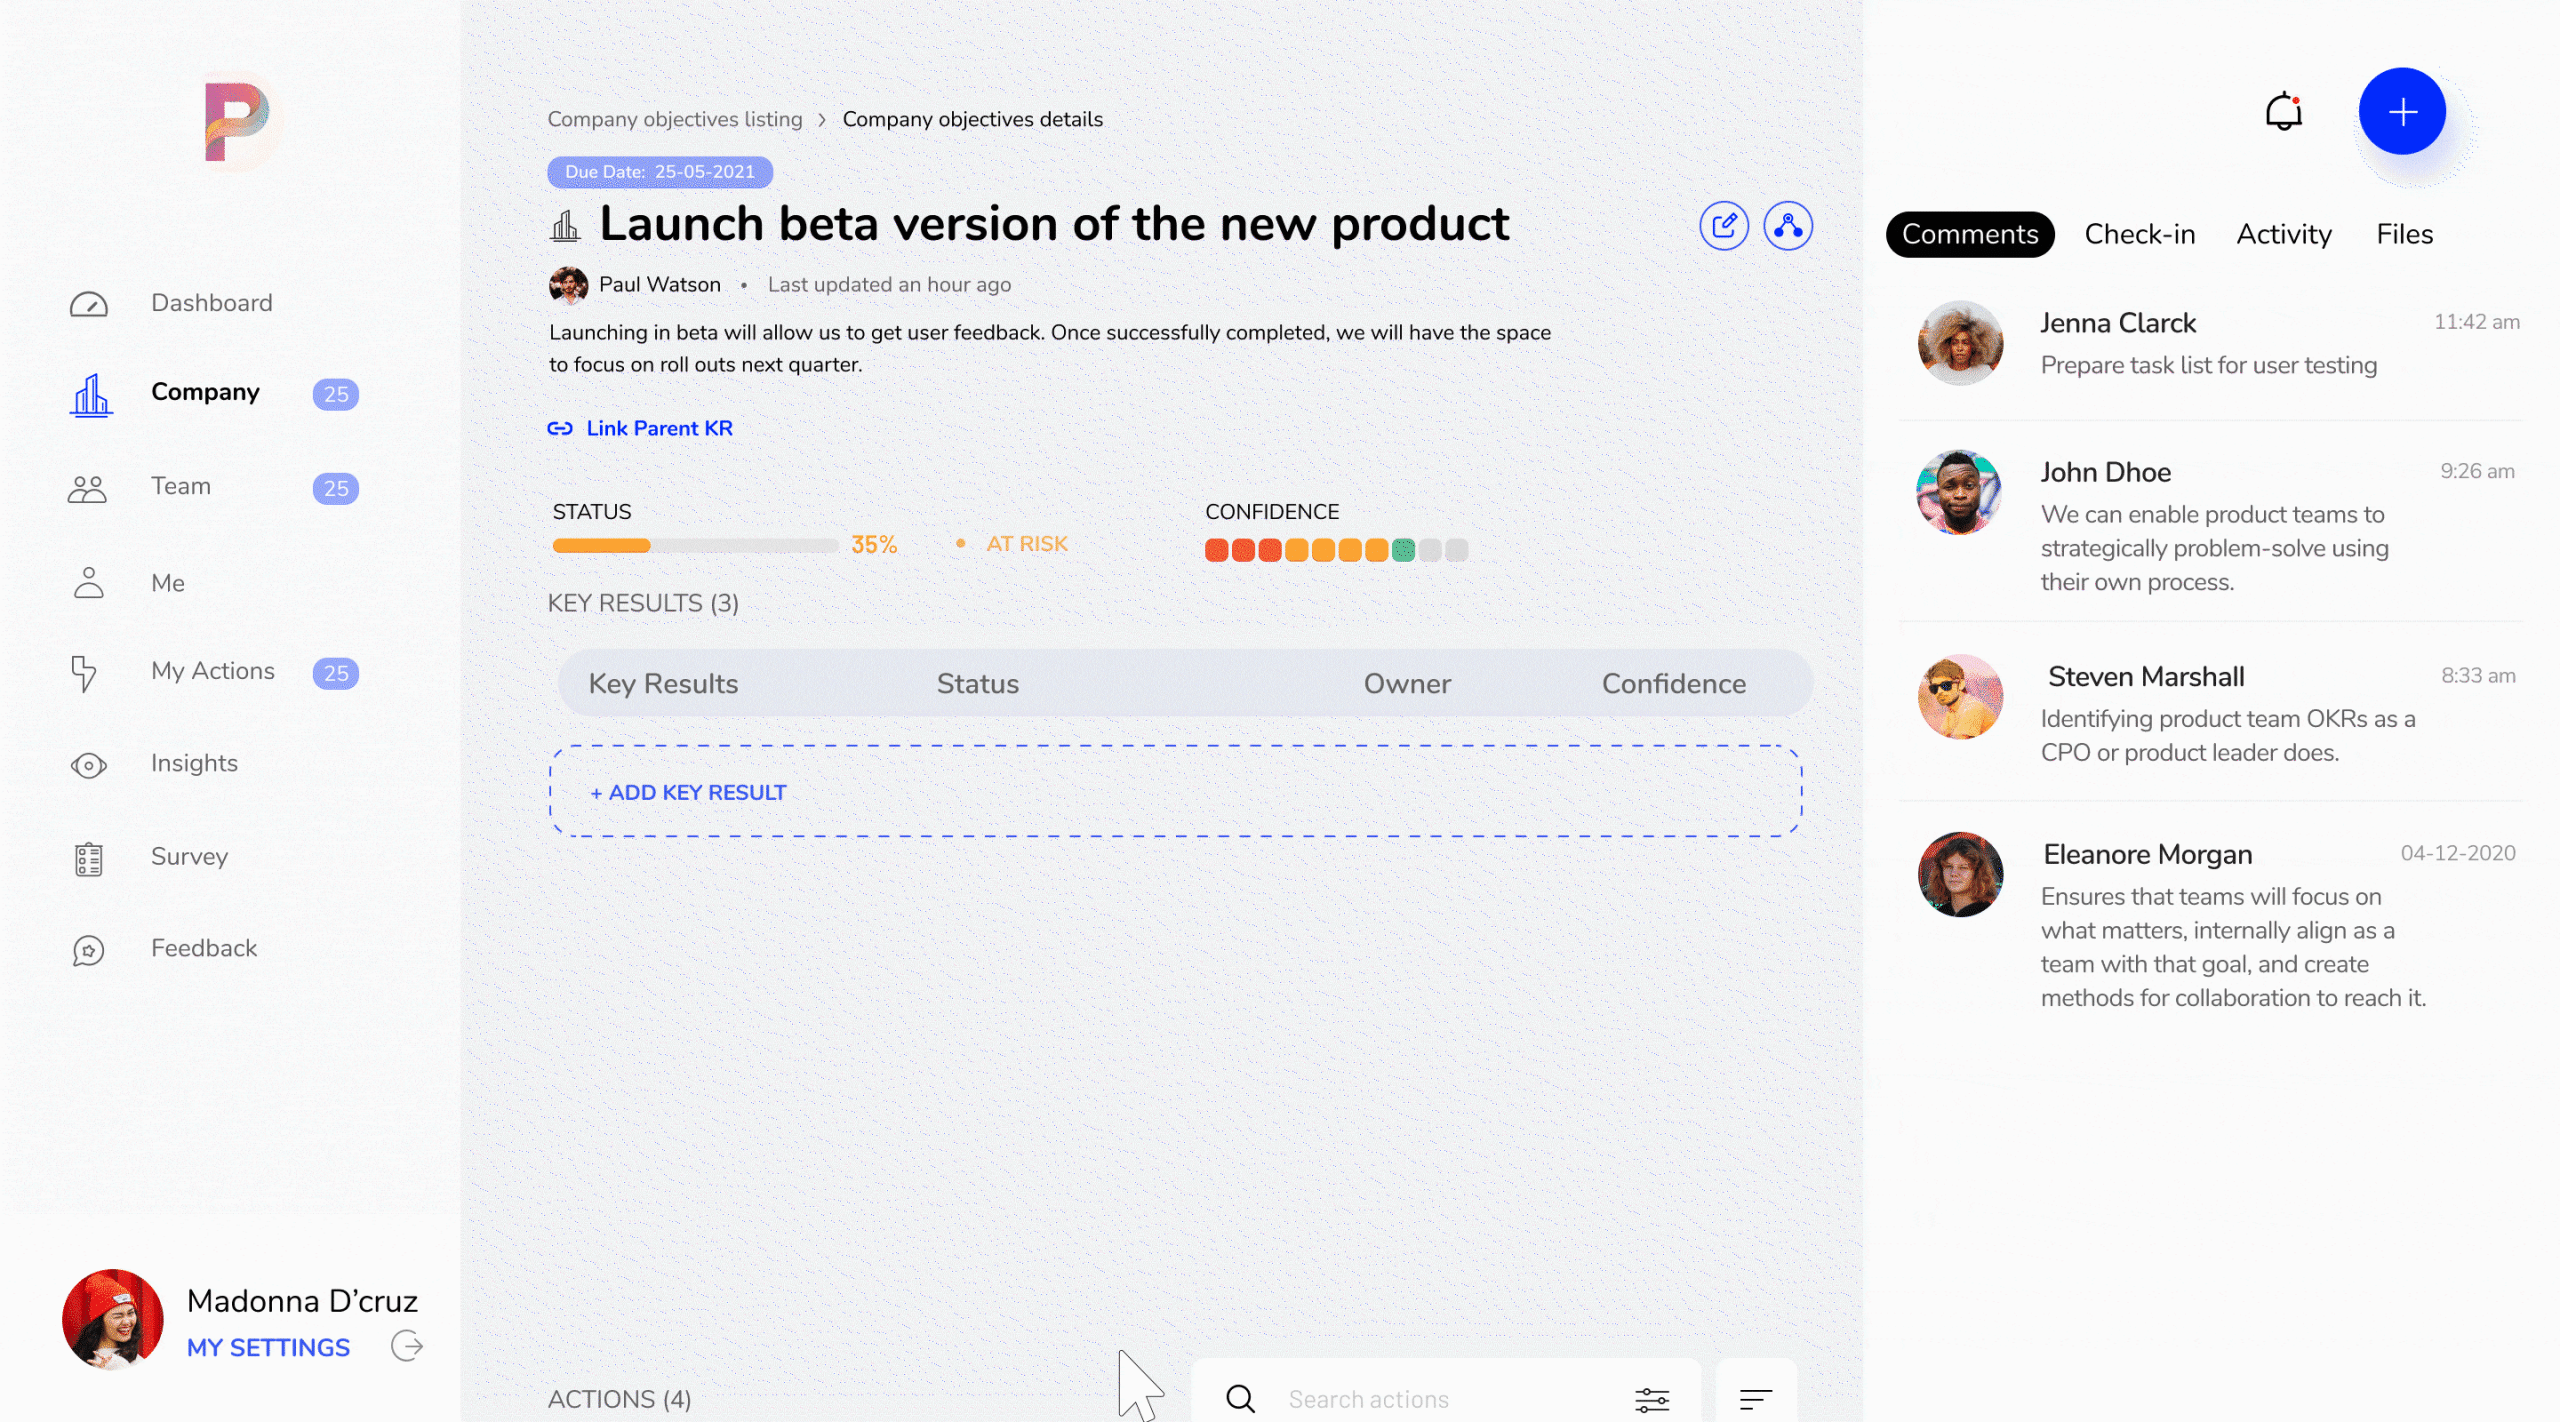Click the sort actions lines icon
The image size is (2560, 1422).
point(1756,1399)
